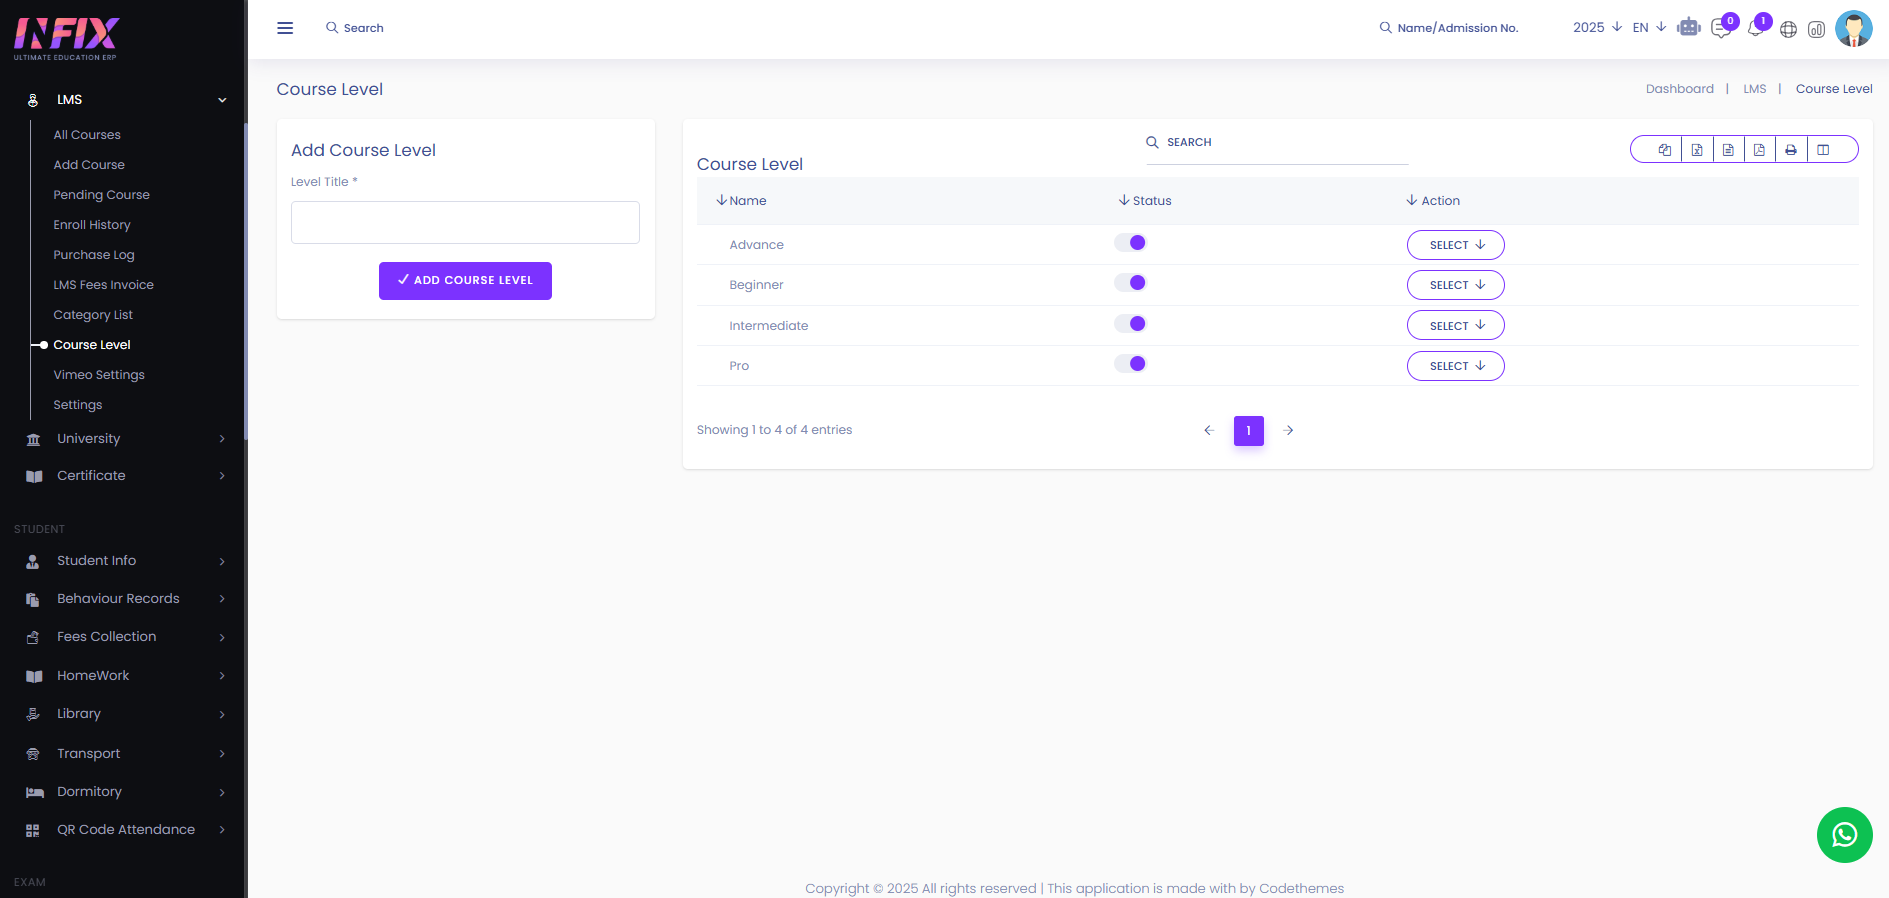
Task: Toggle status switch for Intermediate level
Action: [x=1130, y=324]
